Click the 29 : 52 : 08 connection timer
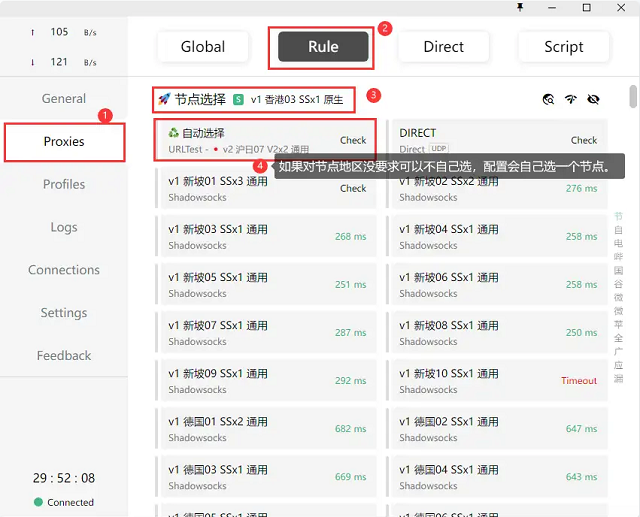Image resolution: width=640 pixels, height=517 pixels. click(x=64, y=478)
